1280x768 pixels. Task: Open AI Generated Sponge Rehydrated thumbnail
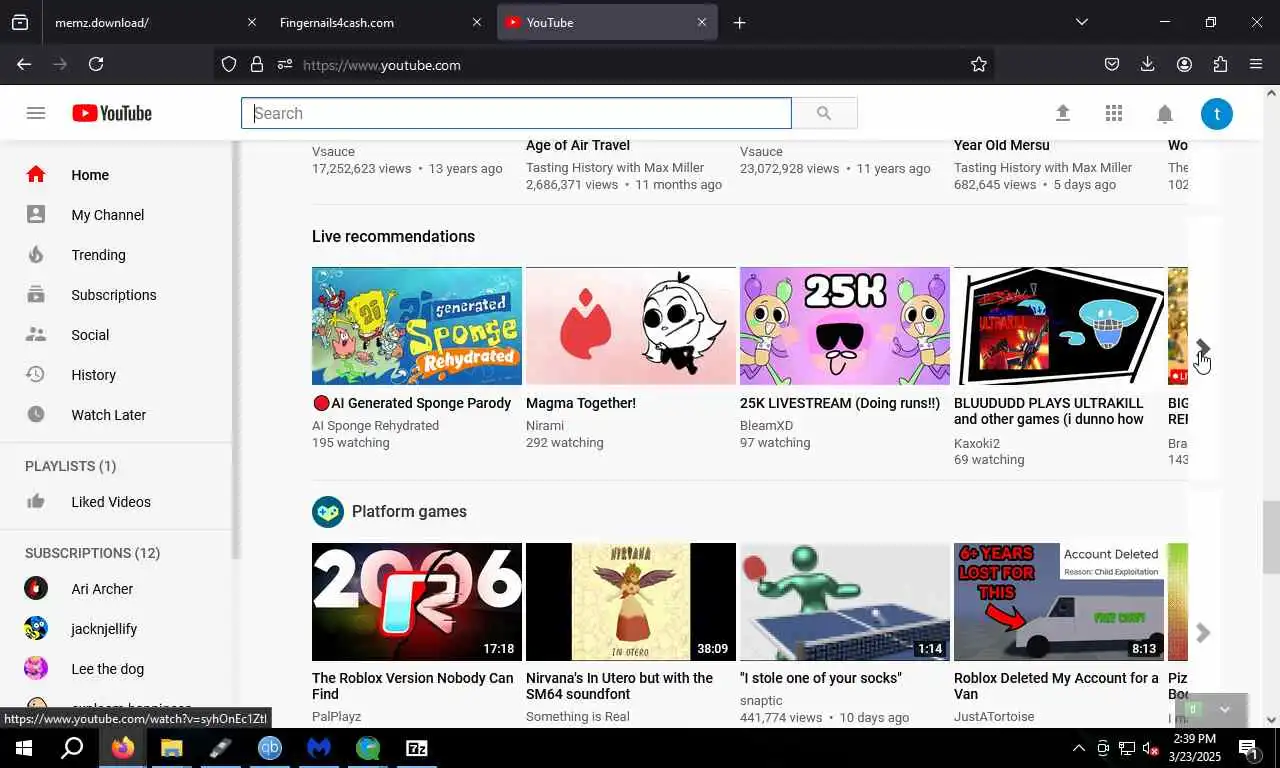point(417,326)
